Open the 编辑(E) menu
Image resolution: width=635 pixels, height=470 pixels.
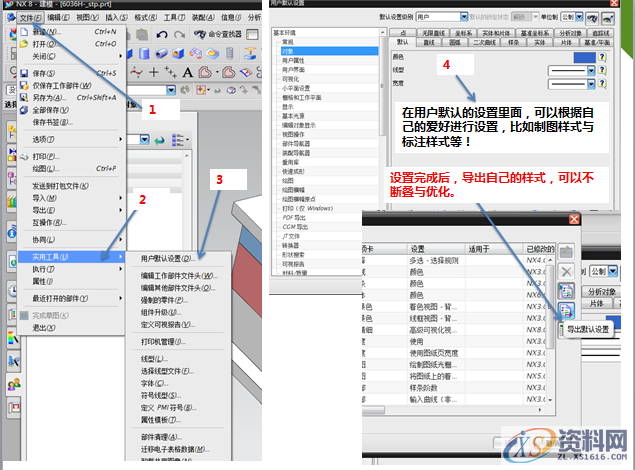(58, 17)
